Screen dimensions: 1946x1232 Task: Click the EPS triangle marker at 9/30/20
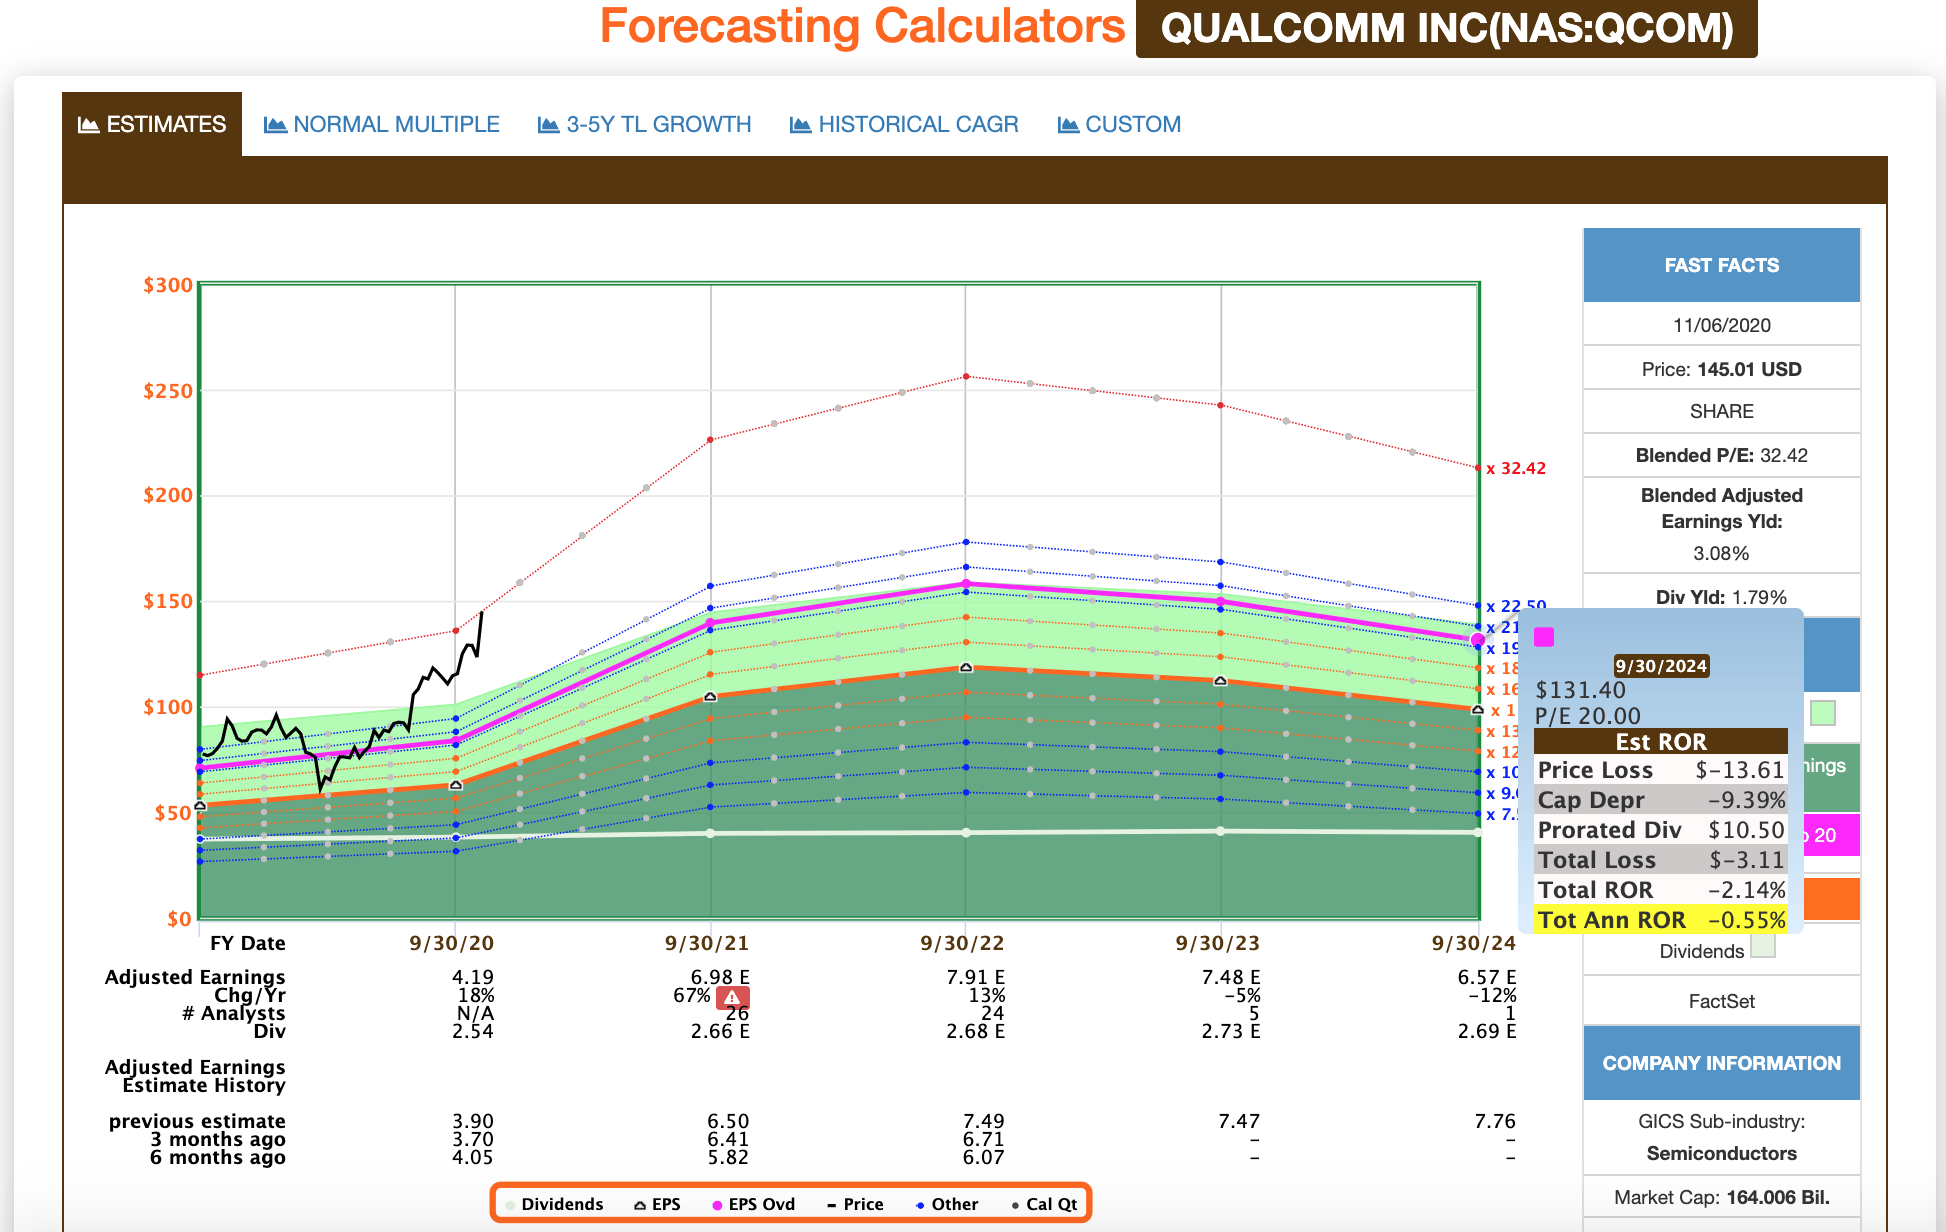coord(456,785)
